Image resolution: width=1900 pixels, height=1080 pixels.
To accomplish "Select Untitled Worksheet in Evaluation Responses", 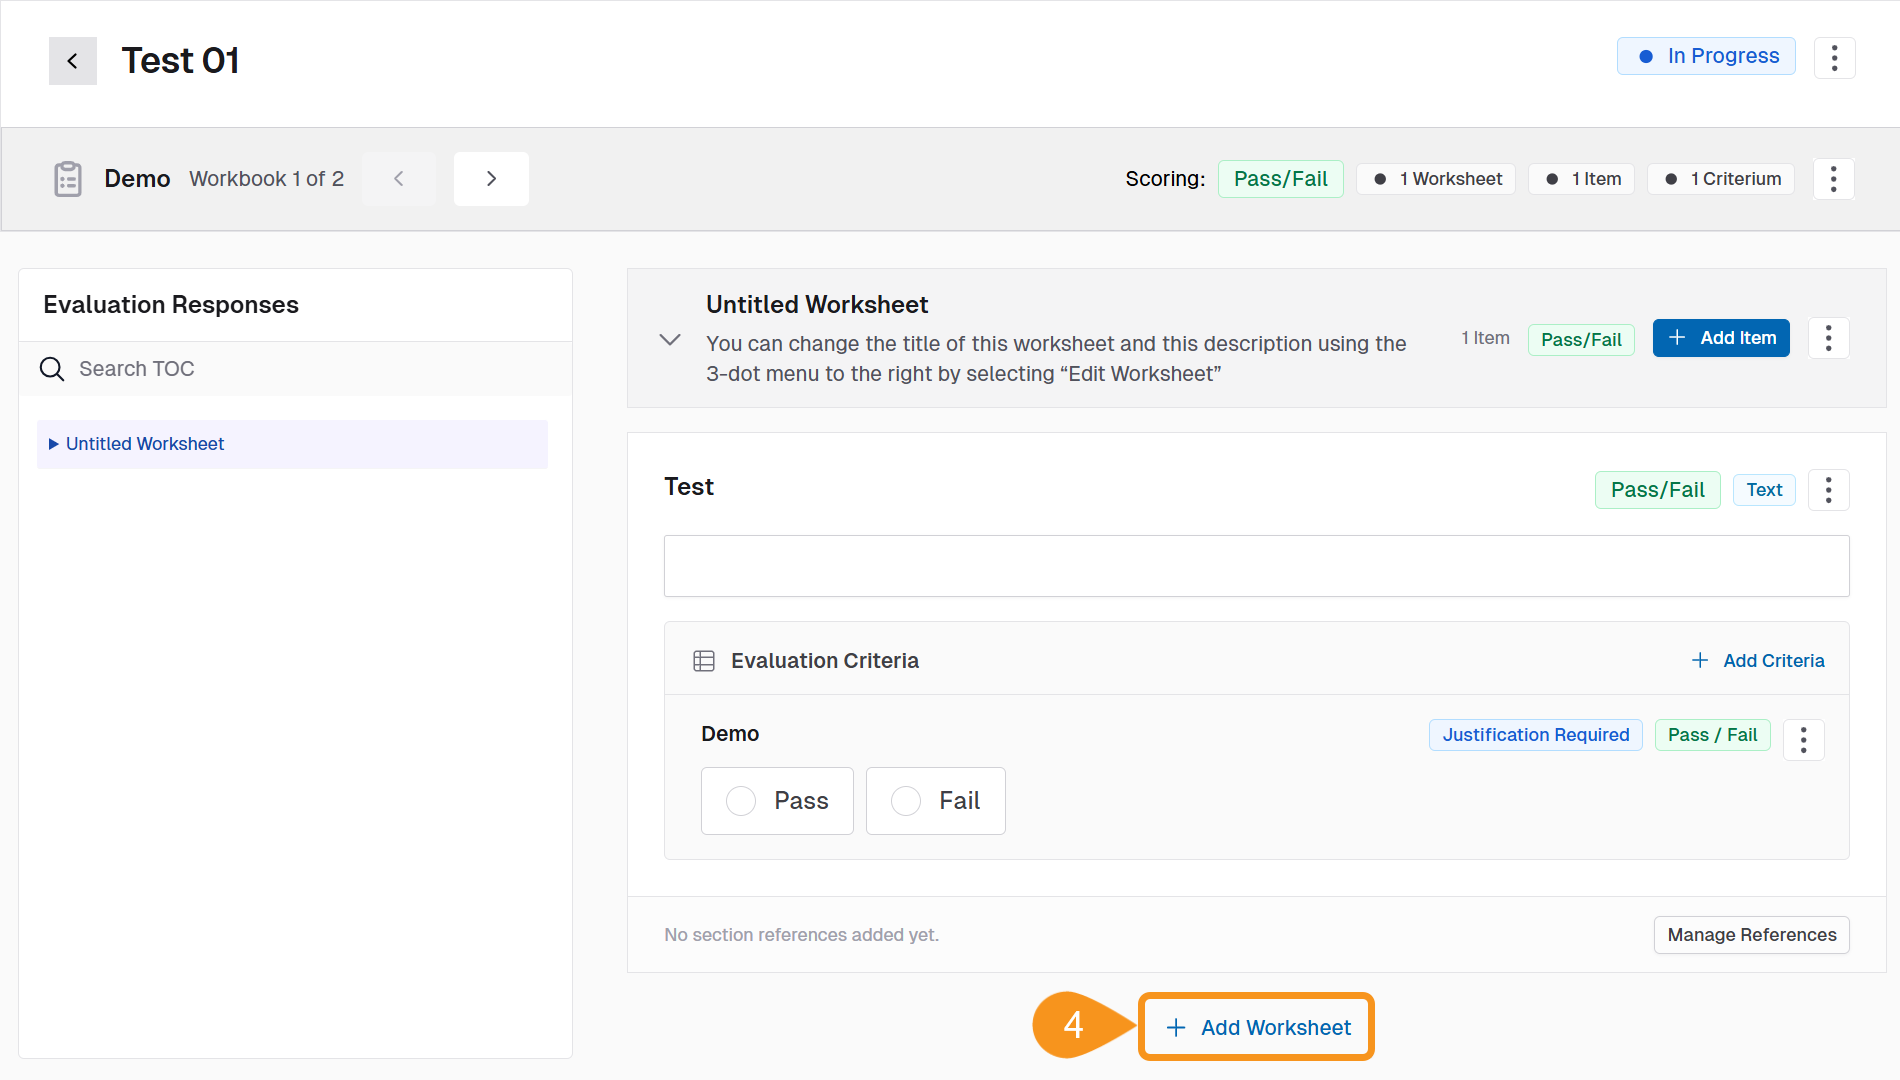I will pos(145,443).
